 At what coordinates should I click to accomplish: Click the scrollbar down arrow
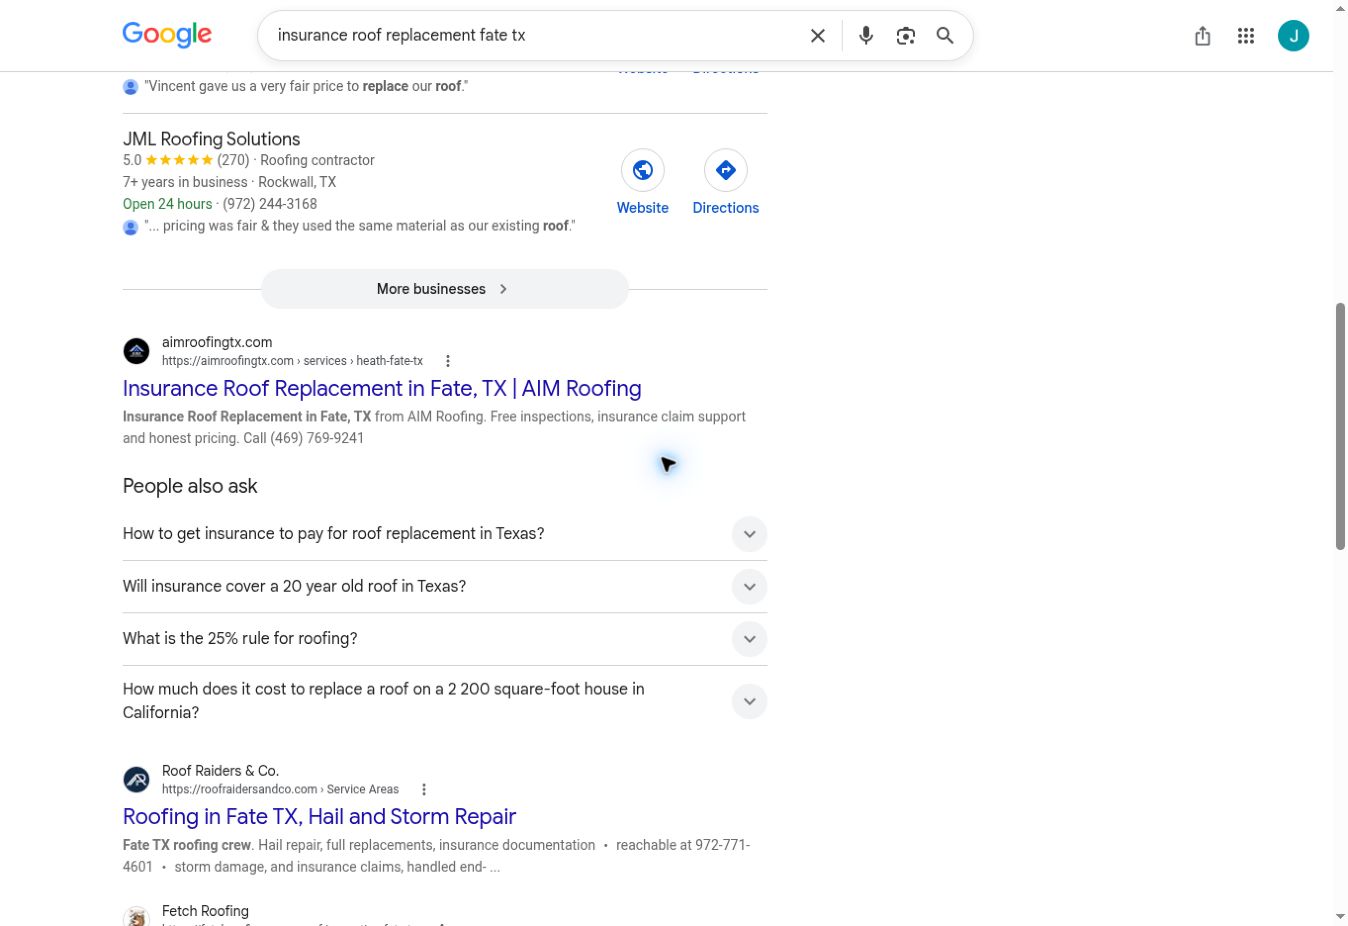(x=1340, y=916)
